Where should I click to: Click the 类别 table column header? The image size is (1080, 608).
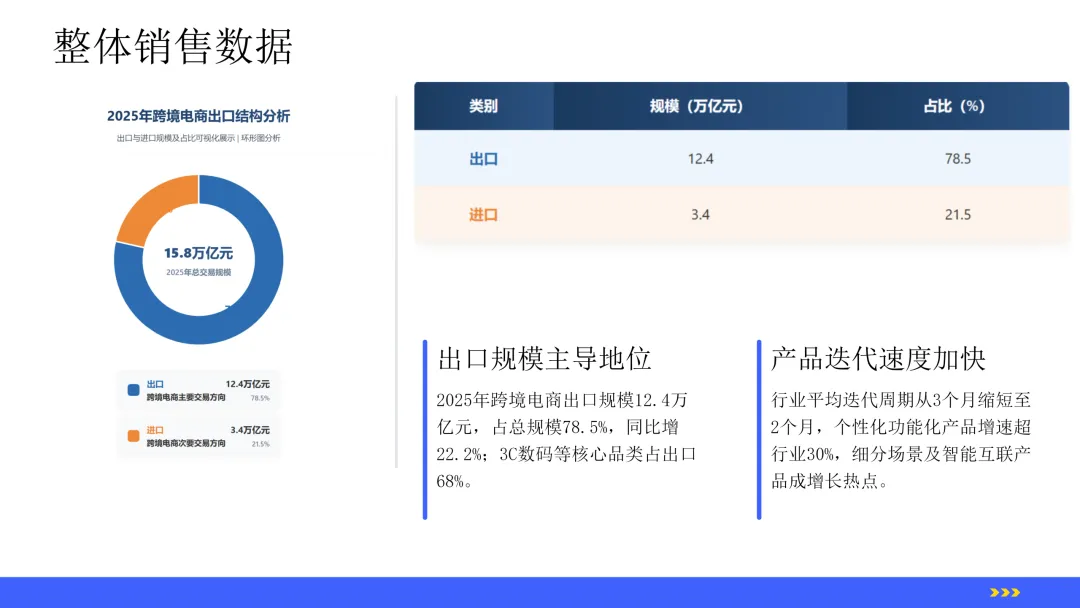(484, 106)
